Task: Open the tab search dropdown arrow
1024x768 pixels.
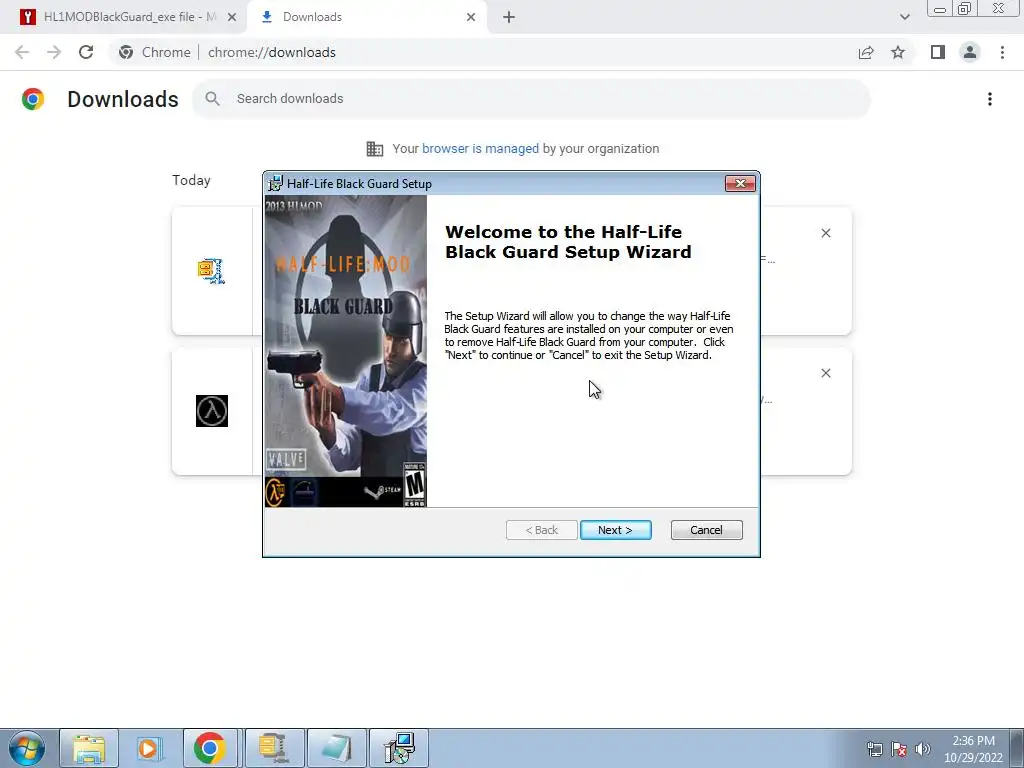Action: click(x=904, y=17)
